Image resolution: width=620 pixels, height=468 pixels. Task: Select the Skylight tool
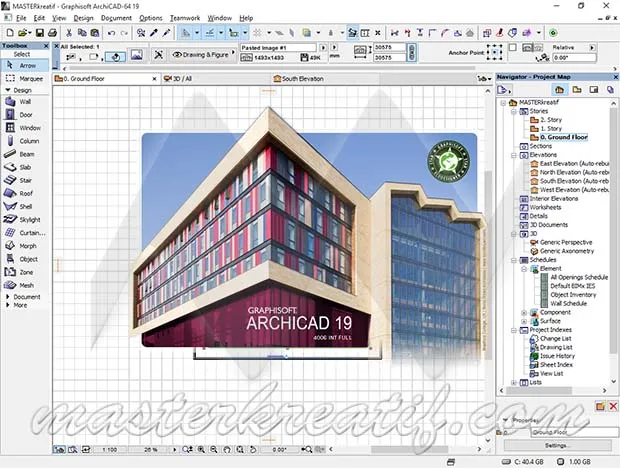(25, 219)
